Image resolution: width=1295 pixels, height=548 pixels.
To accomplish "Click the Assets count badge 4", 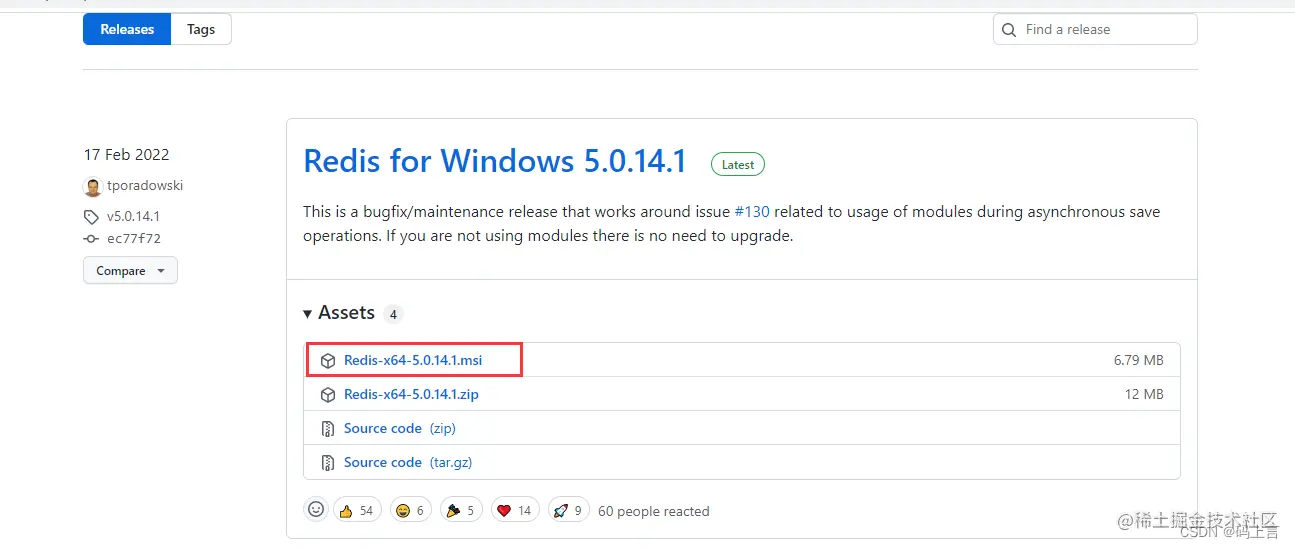I will click(393, 314).
